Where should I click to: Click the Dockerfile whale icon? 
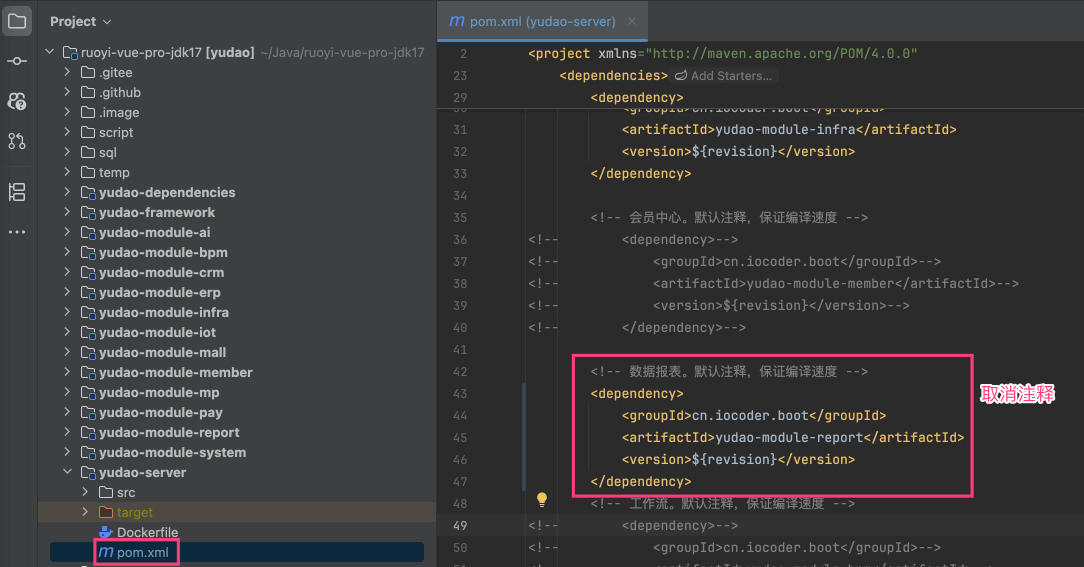[x=106, y=532]
